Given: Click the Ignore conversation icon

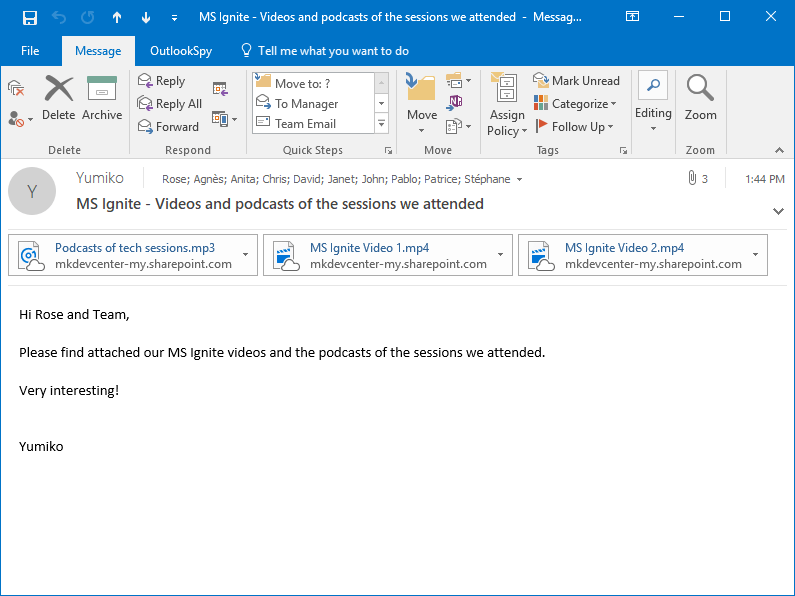Looking at the screenshot, I should tap(16, 88).
